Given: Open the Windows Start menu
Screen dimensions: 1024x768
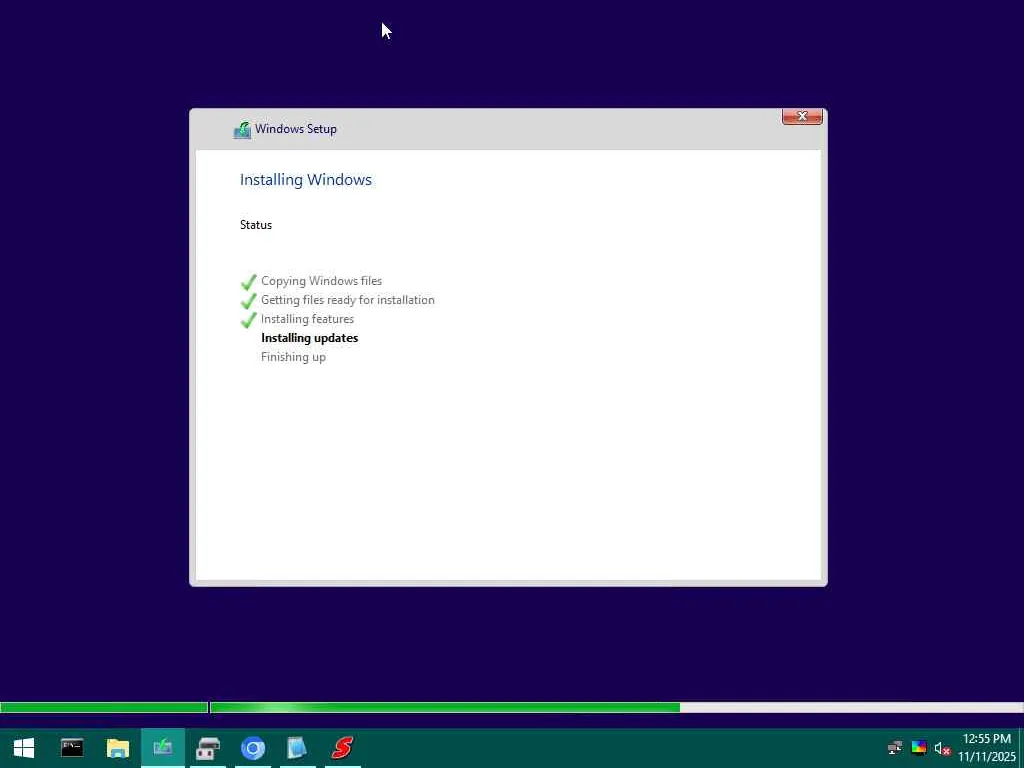Looking at the screenshot, I should (24, 748).
